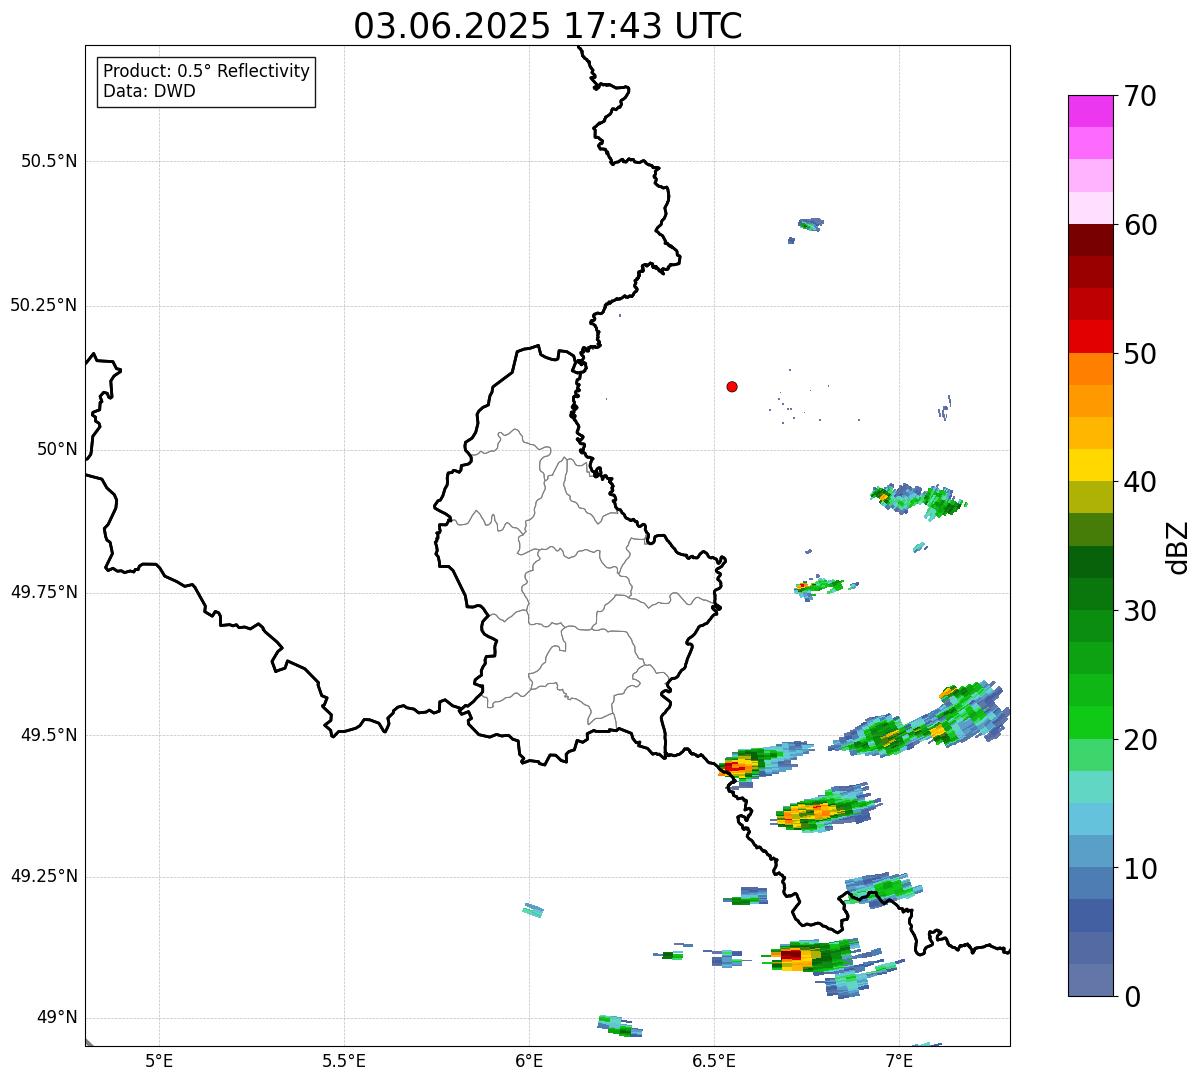Click the "Product: 0.5° Reflectivity" label
Screen dimensions: 1202x1081
click(206, 71)
